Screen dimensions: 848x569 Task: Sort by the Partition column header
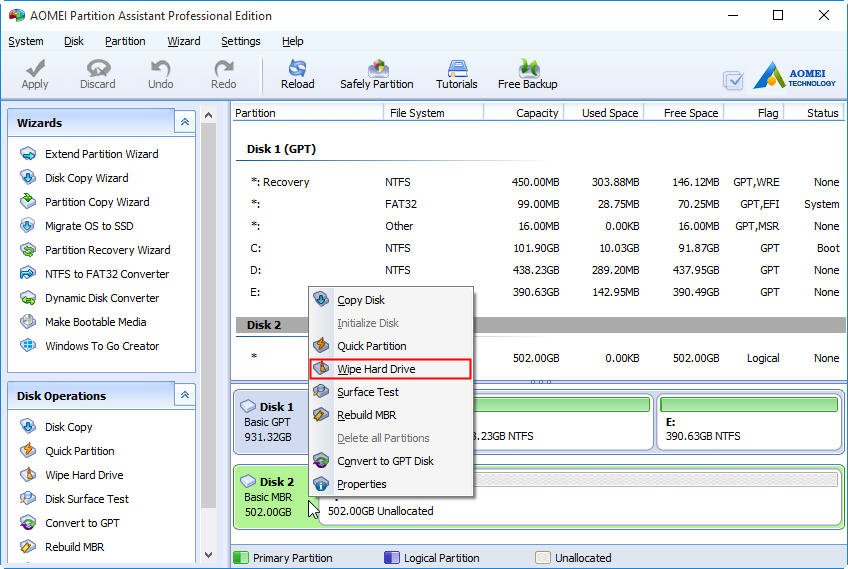click(x=307, y=113)
